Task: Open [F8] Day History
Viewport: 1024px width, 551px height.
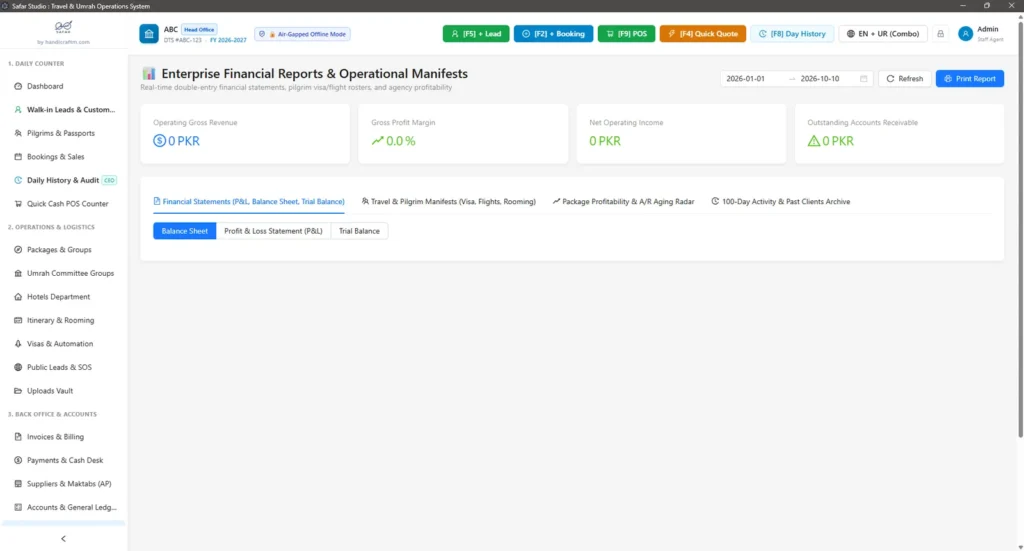Action: point(792,34)
